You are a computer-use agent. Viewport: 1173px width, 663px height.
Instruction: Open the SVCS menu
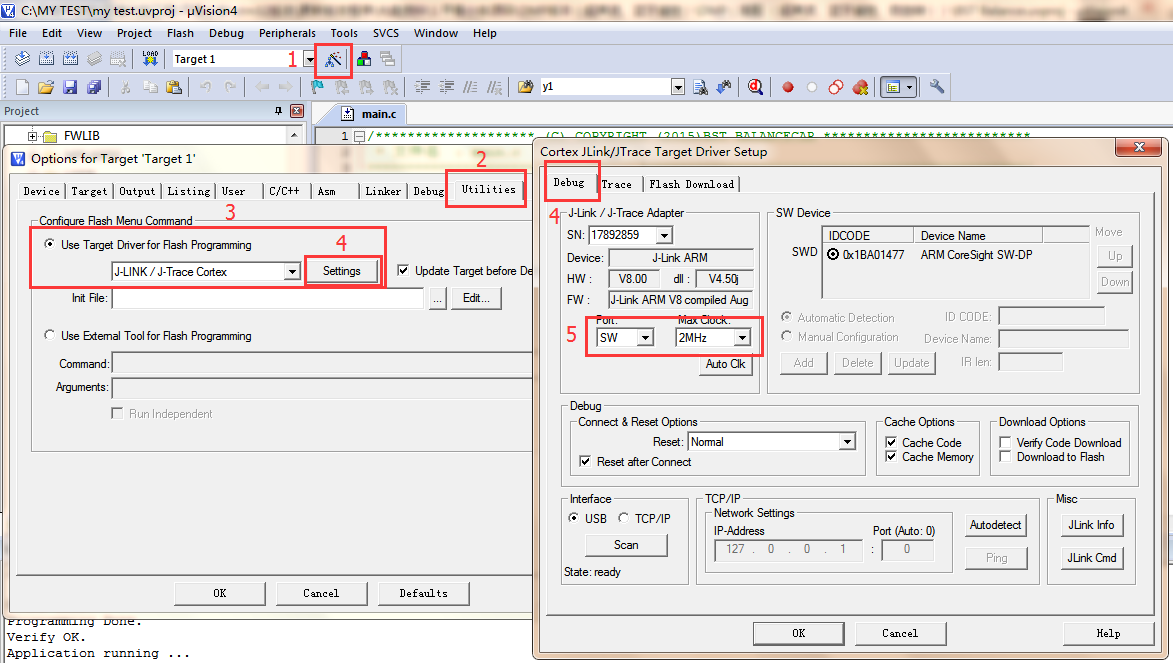coord(386,33)
